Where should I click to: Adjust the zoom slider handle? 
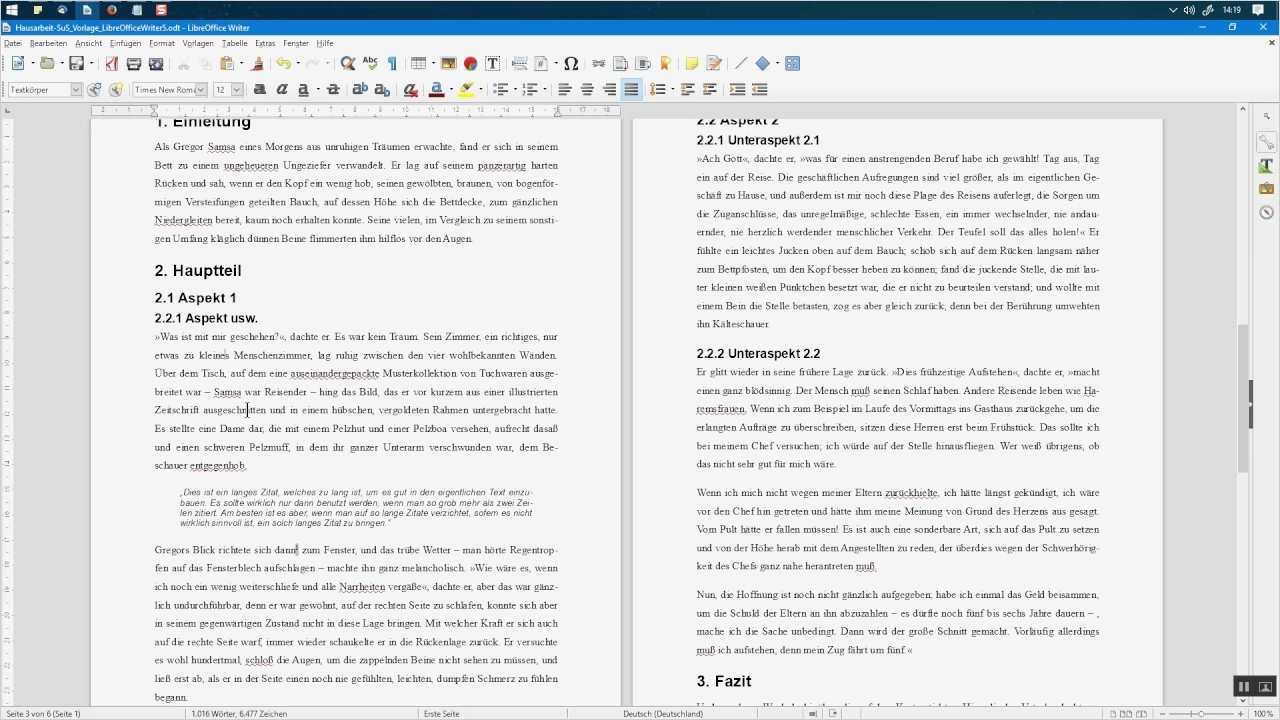tap(1201, 714)
